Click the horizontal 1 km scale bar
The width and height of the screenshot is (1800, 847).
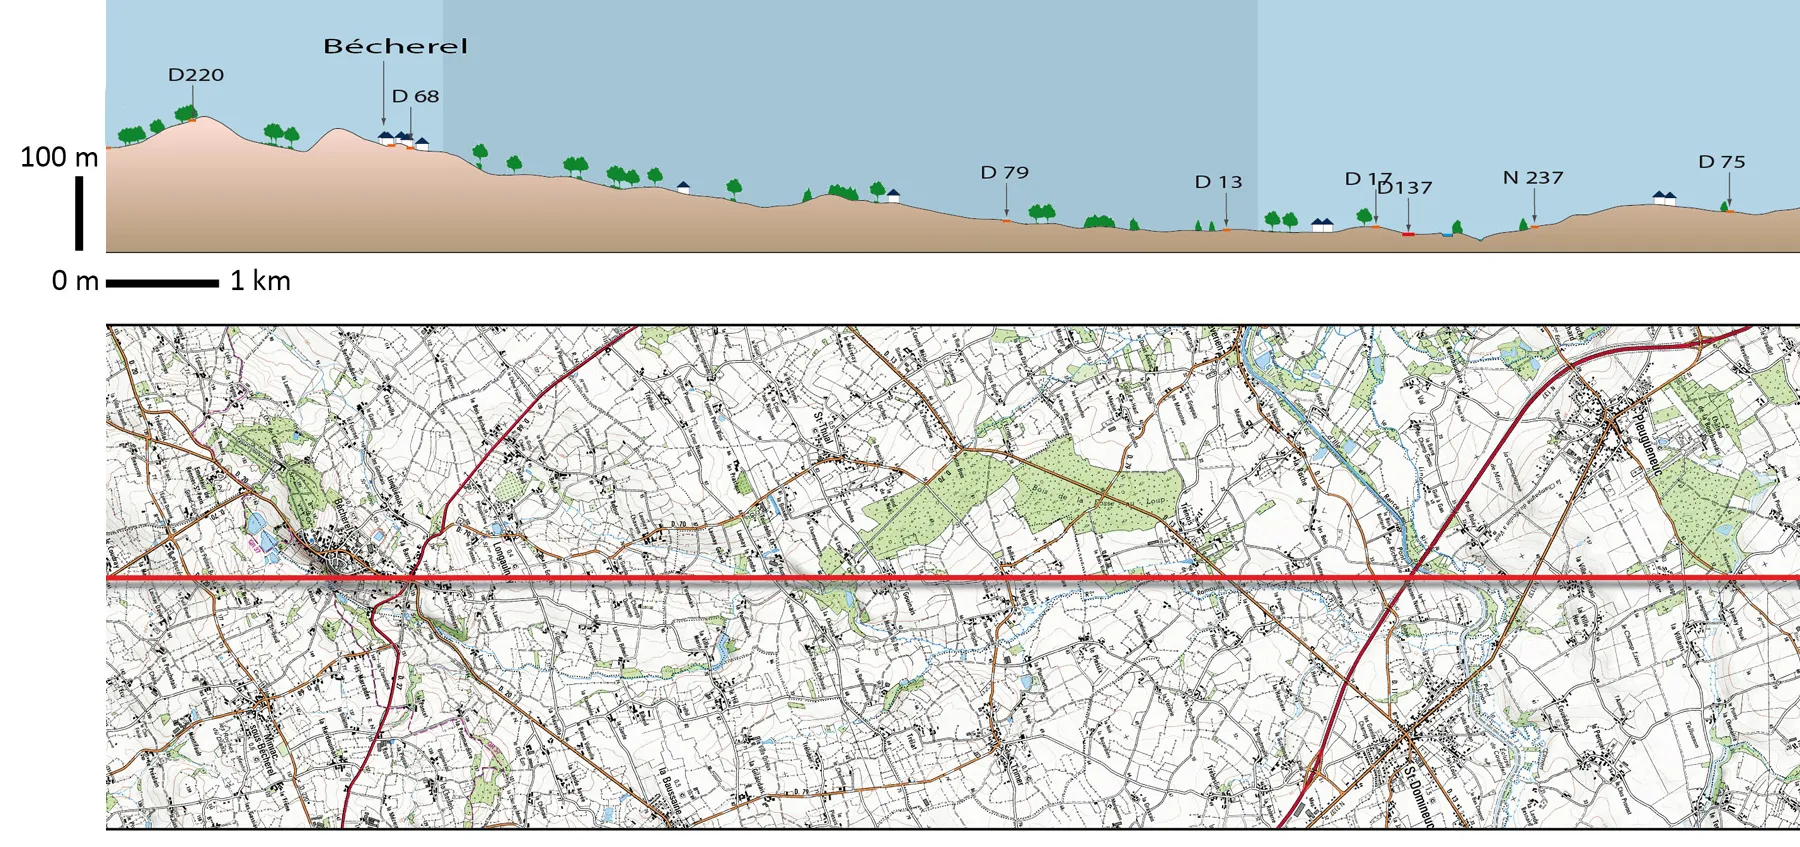[x=162, y=283]
